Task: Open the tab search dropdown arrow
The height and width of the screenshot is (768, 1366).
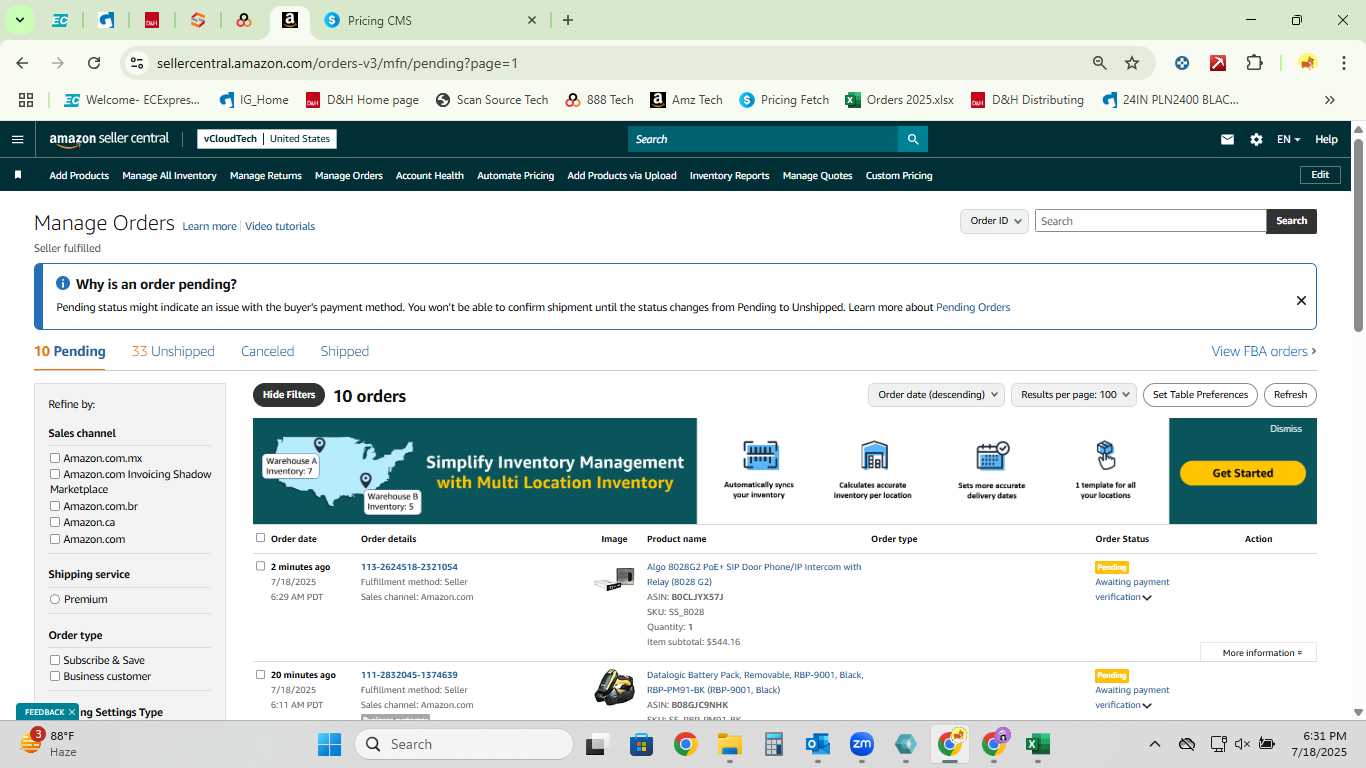Action: tap(19, 20)
